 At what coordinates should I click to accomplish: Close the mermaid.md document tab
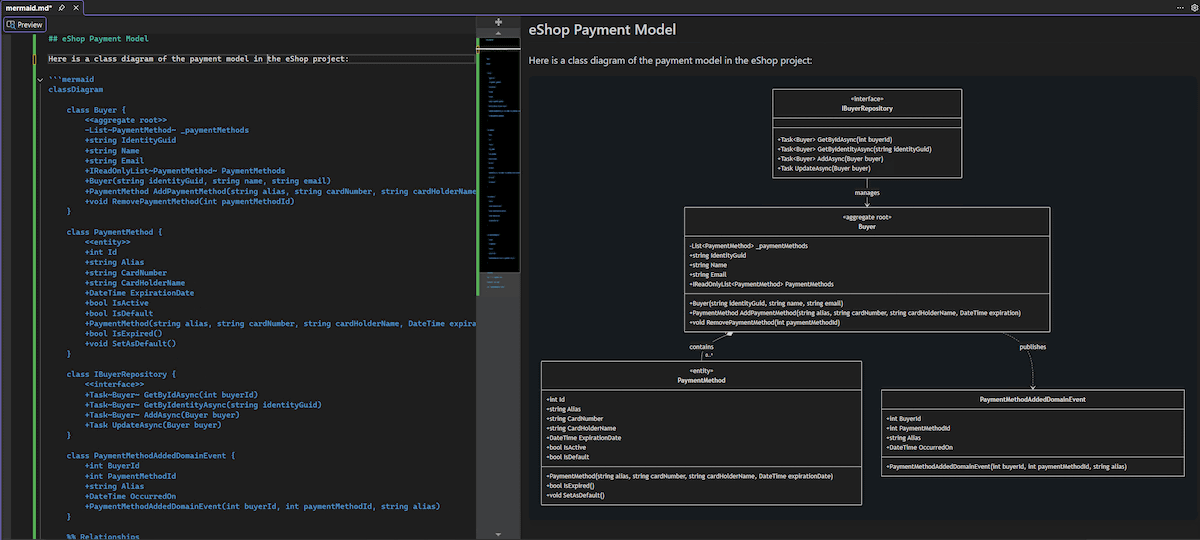pyautogui.click(x=76, y=7)
